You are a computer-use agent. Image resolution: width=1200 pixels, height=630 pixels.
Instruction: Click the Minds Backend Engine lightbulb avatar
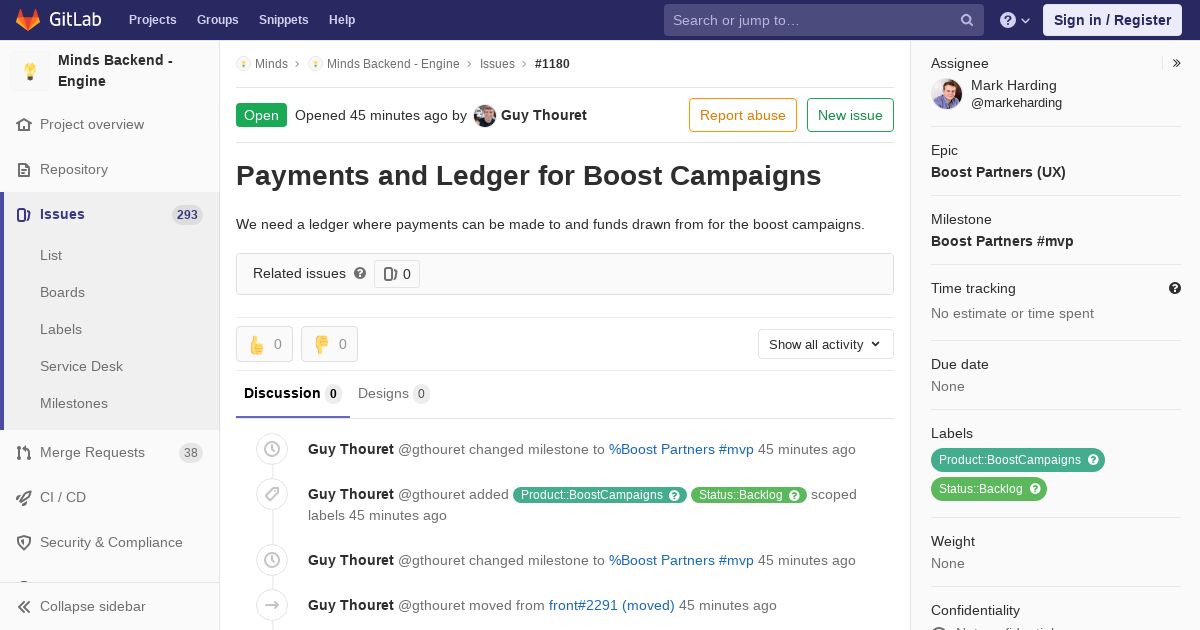30,71
